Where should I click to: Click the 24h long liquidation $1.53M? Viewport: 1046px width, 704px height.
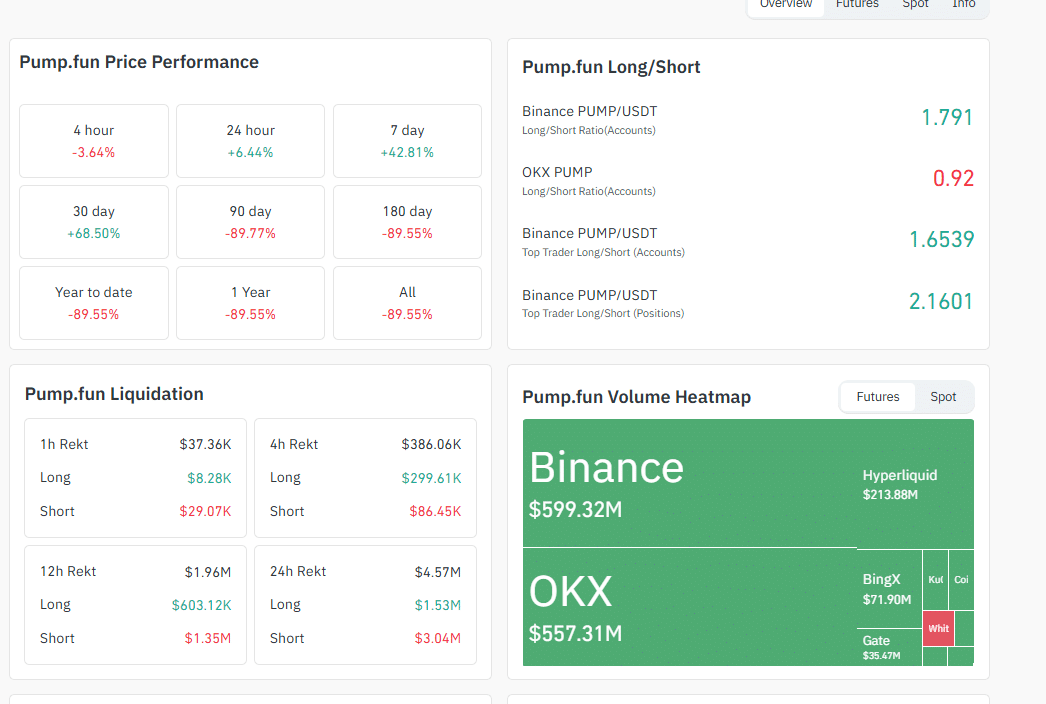coord(438,605)
